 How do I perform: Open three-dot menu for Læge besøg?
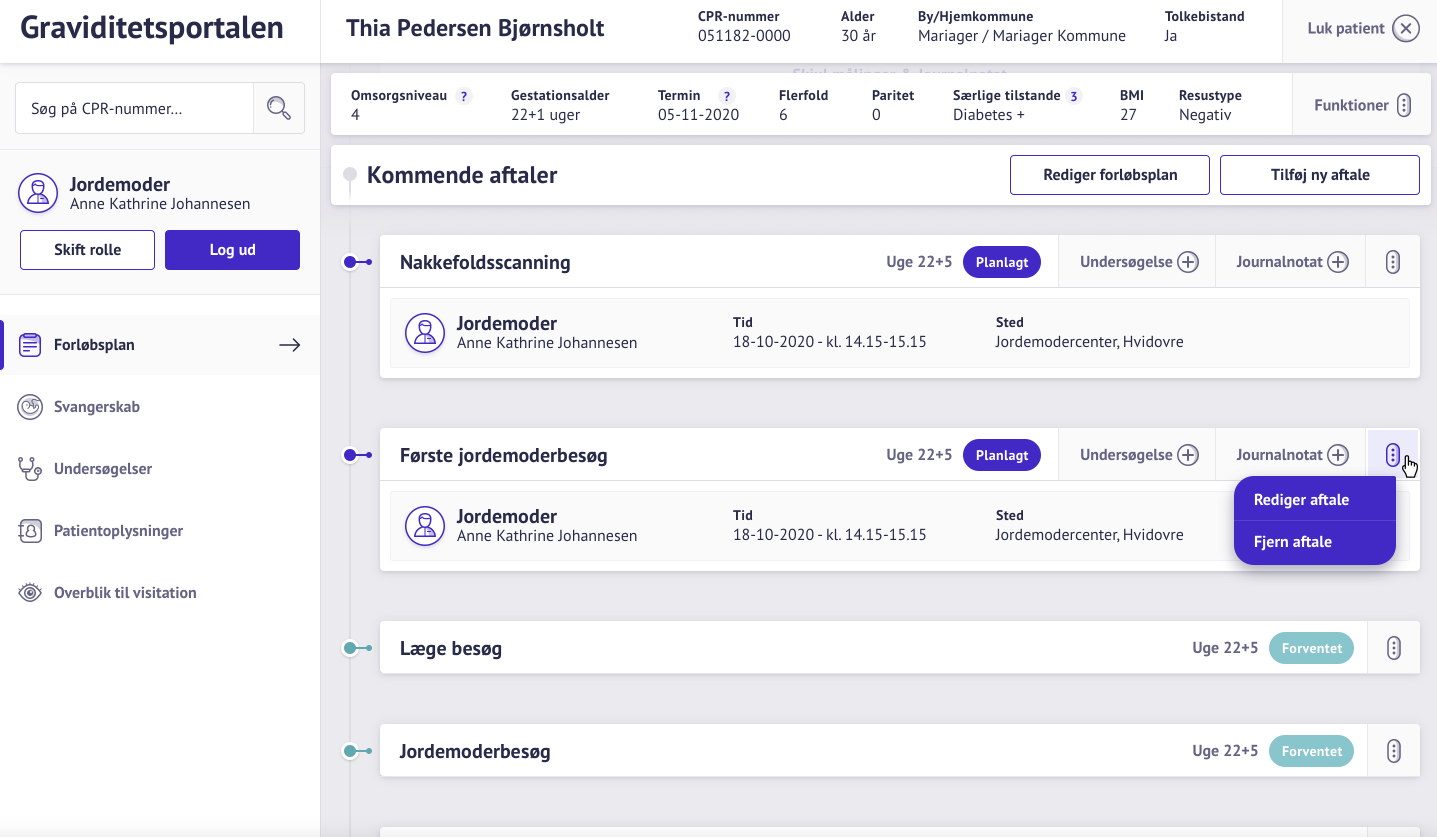click(1393, 648)
